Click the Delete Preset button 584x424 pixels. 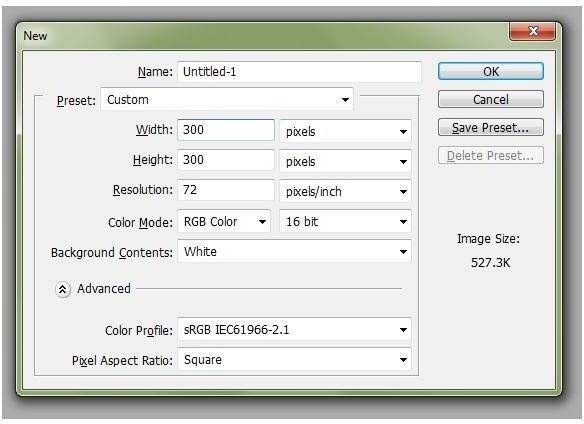pos(491,155)
